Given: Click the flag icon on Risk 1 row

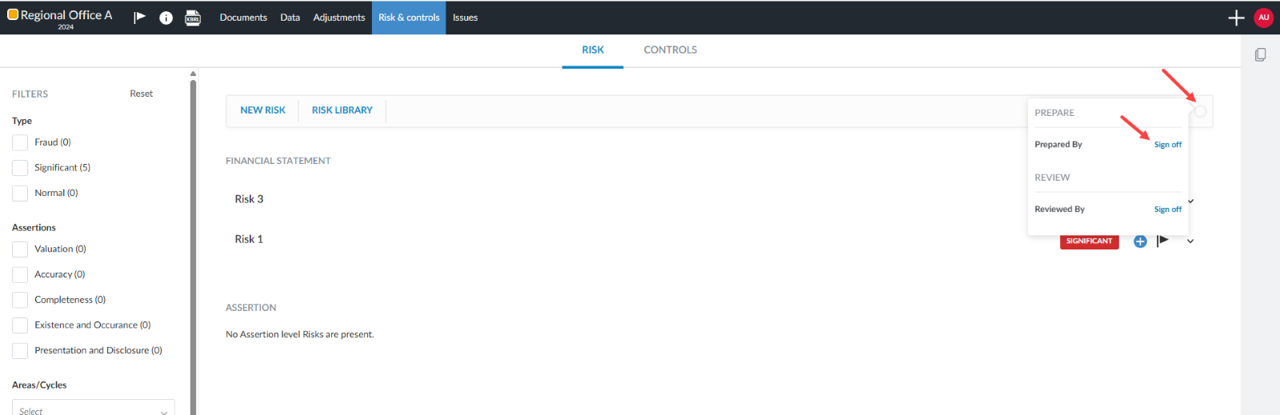Looking at the screenshot, I should click(1163, 241).
